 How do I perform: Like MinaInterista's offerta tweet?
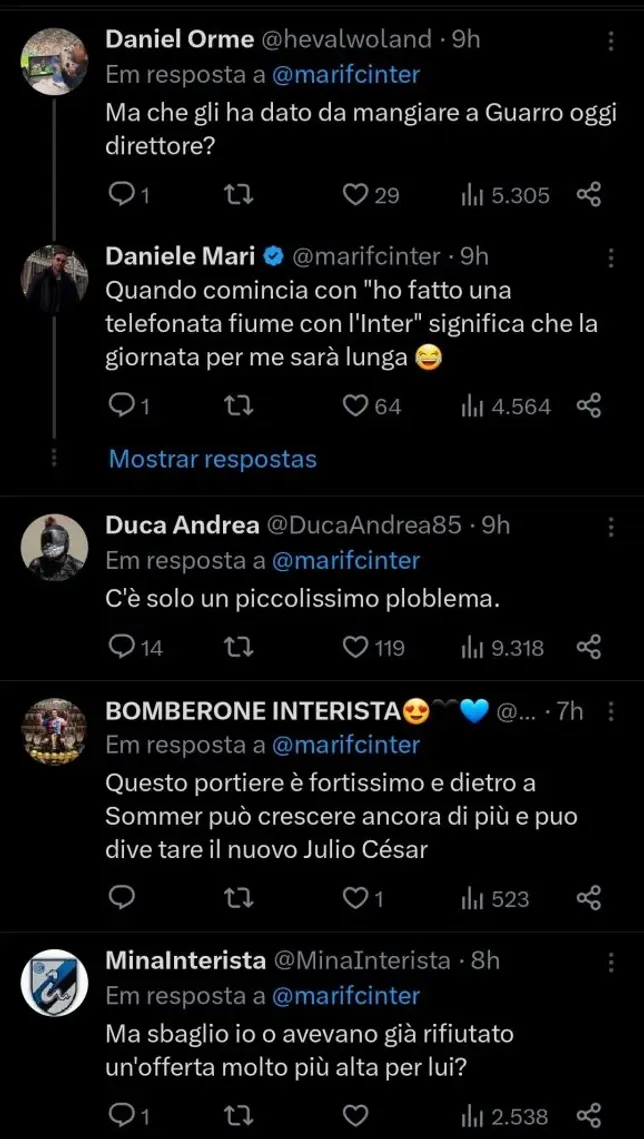[x=356, y=1115]
